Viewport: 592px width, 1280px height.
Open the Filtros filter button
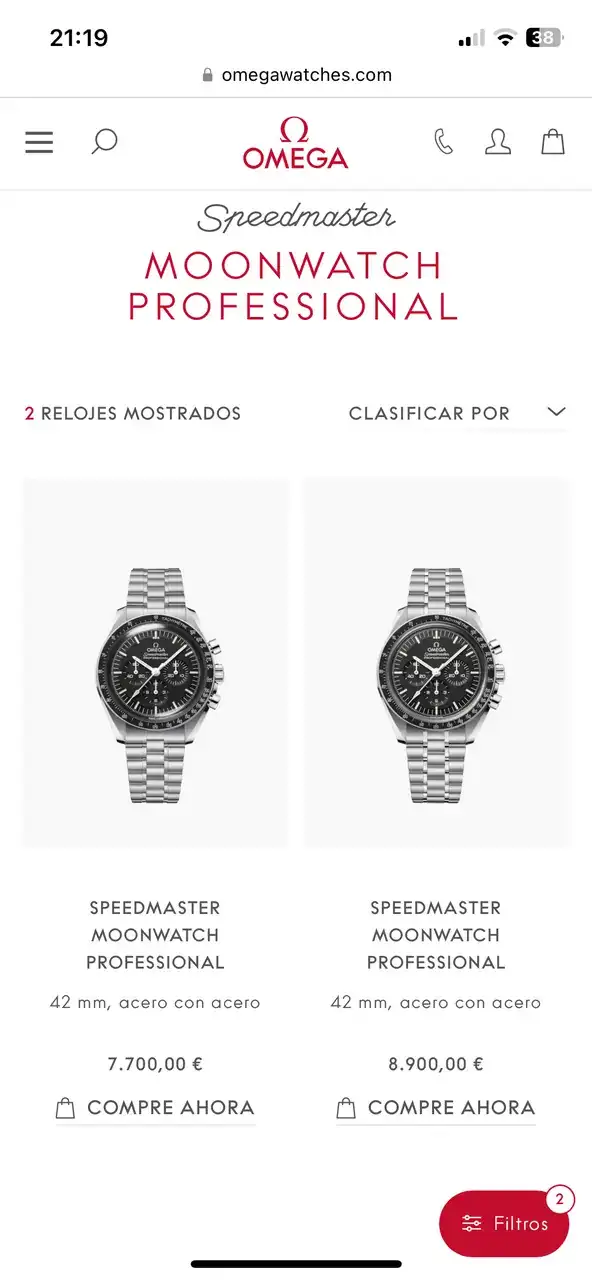504,1223
